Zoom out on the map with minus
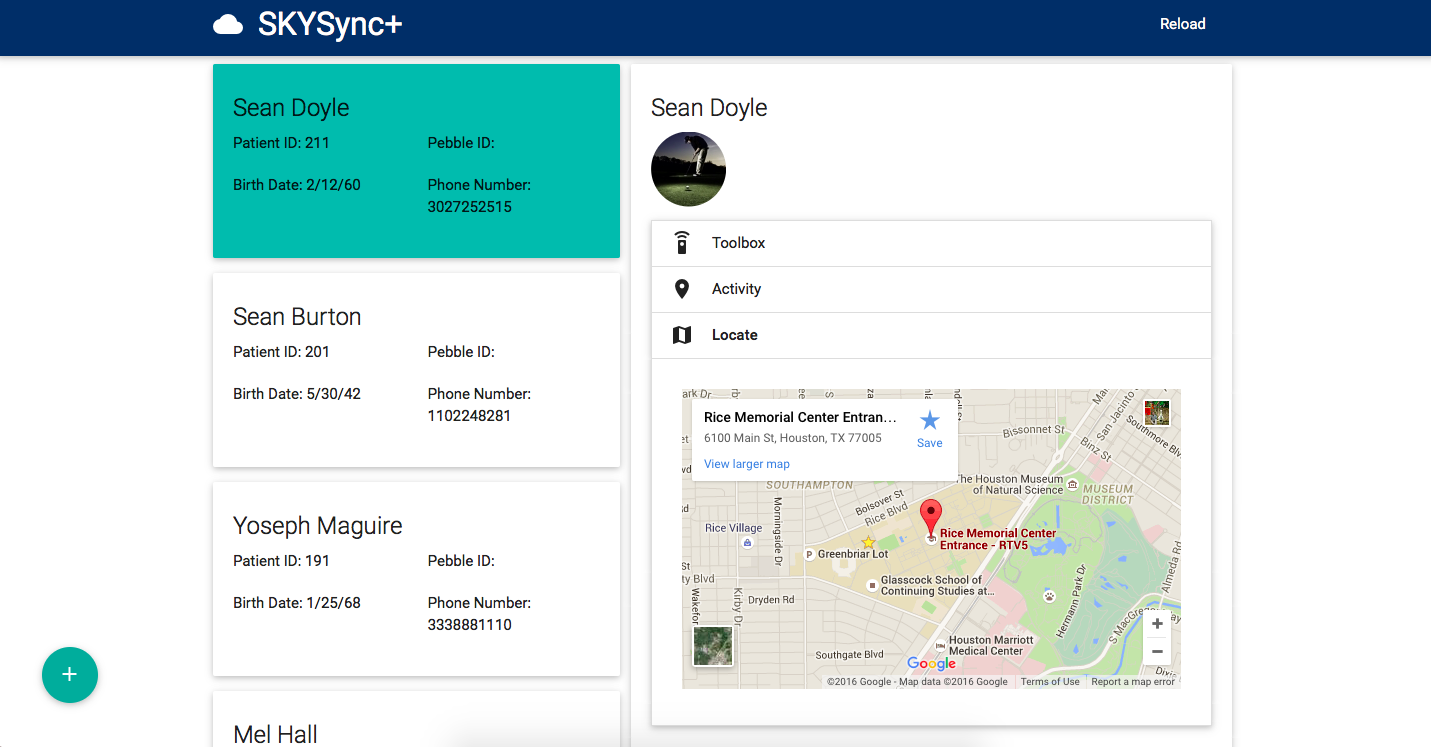This screenshot has height=747, width=1431. pos(1157,651)
